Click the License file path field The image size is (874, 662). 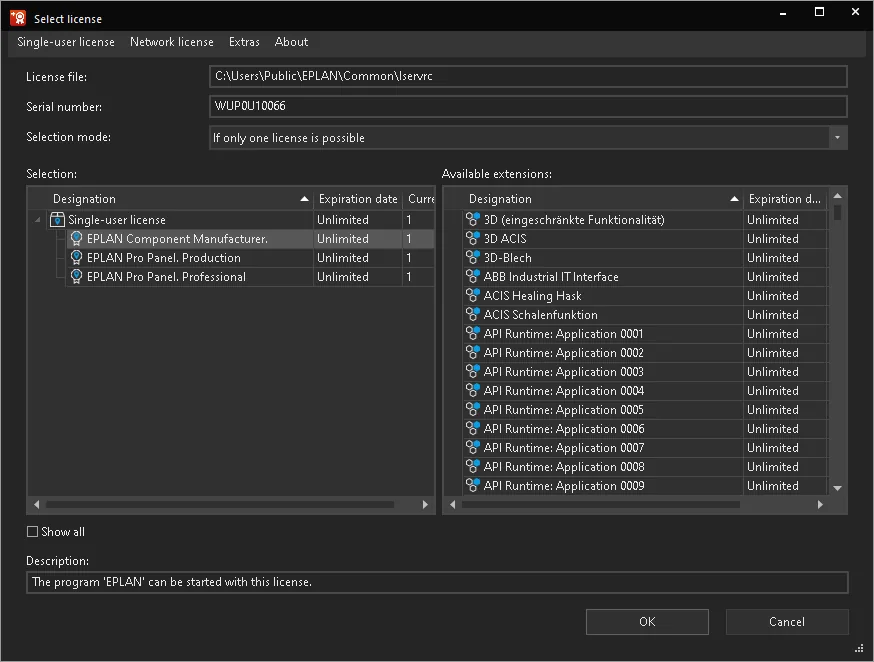coord(528,76)
